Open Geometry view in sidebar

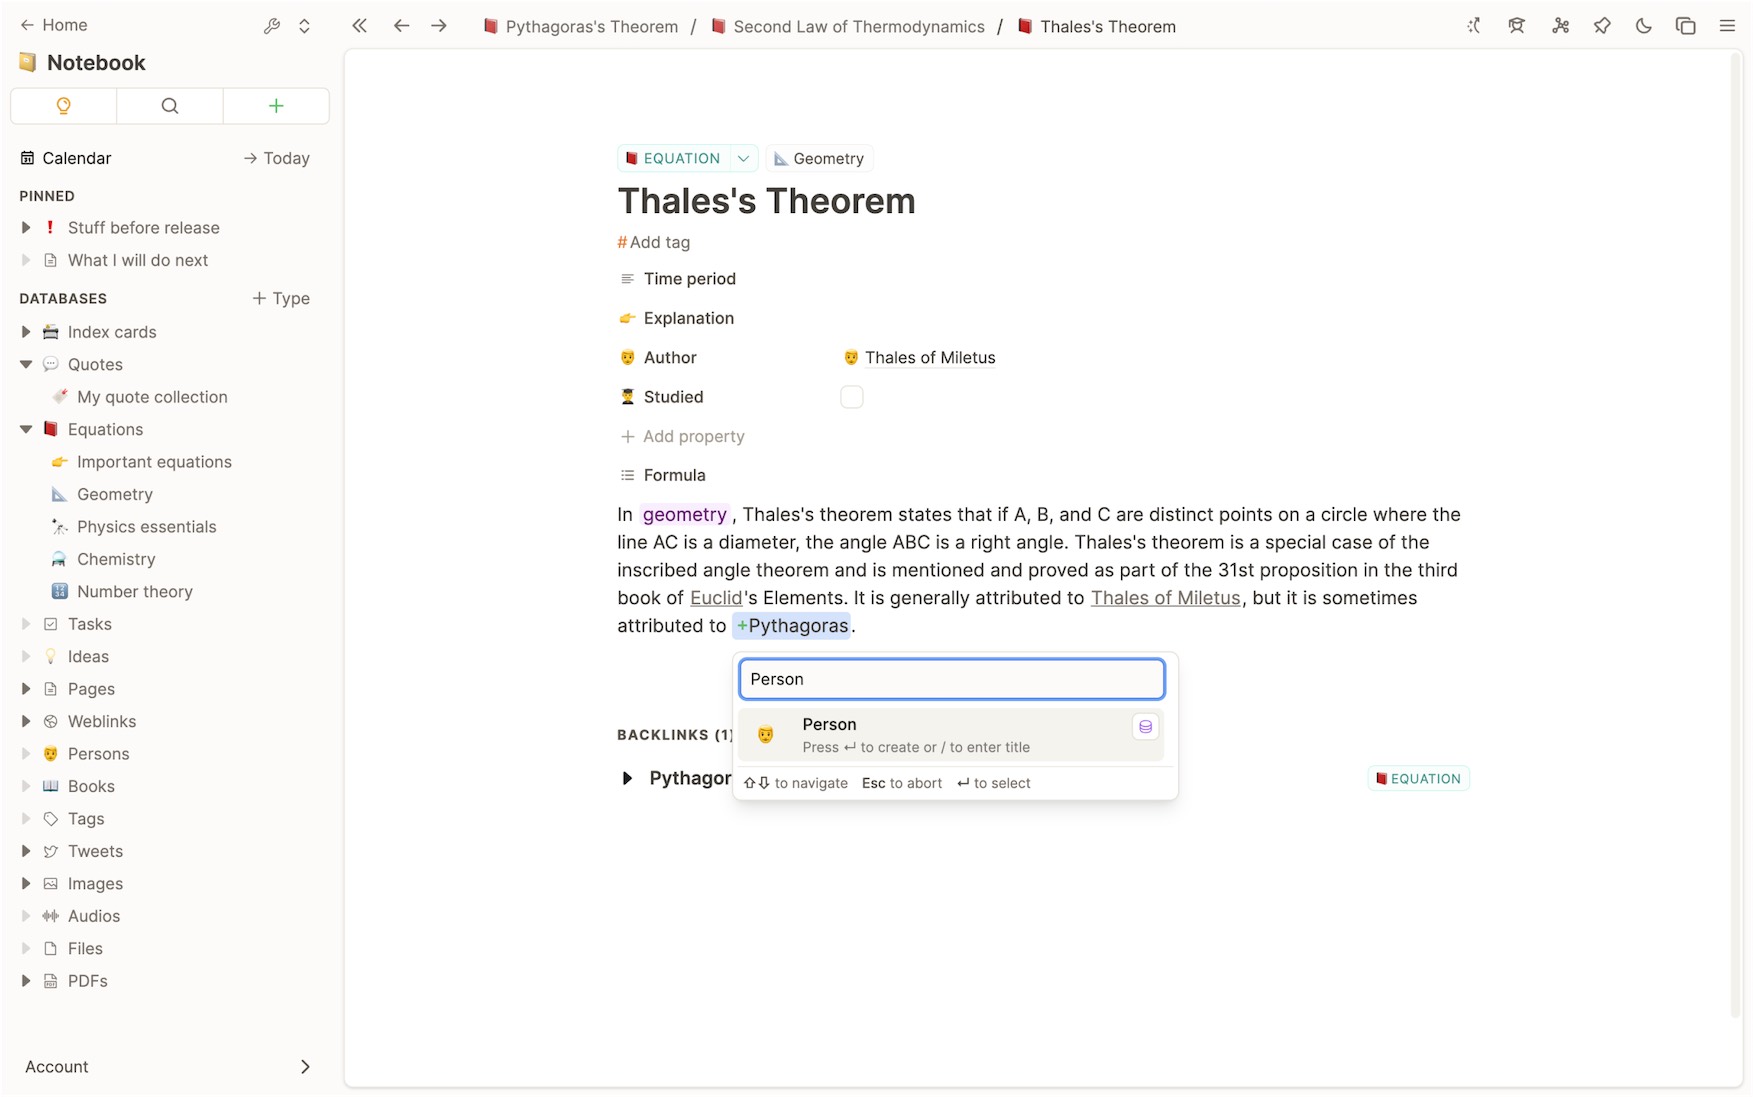pyautogui.click(x=115, y=494)
